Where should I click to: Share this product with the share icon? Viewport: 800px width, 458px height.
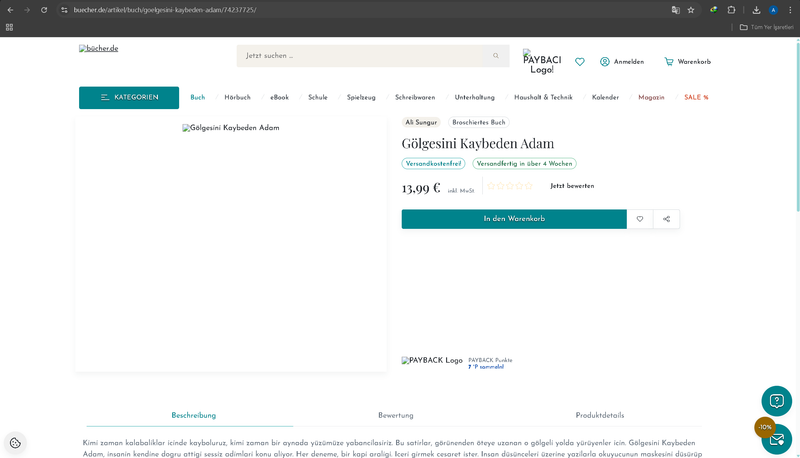pyautogui.click(x=666, y=219)
